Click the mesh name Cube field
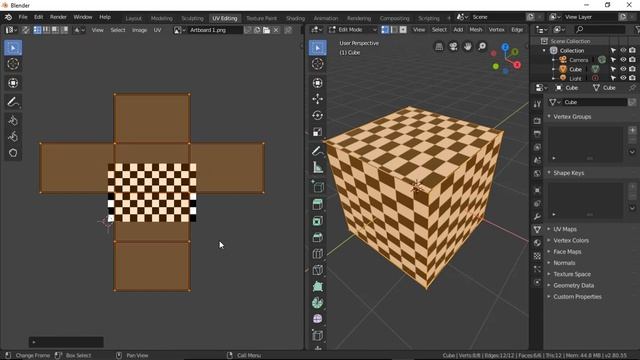 point(594,102)
